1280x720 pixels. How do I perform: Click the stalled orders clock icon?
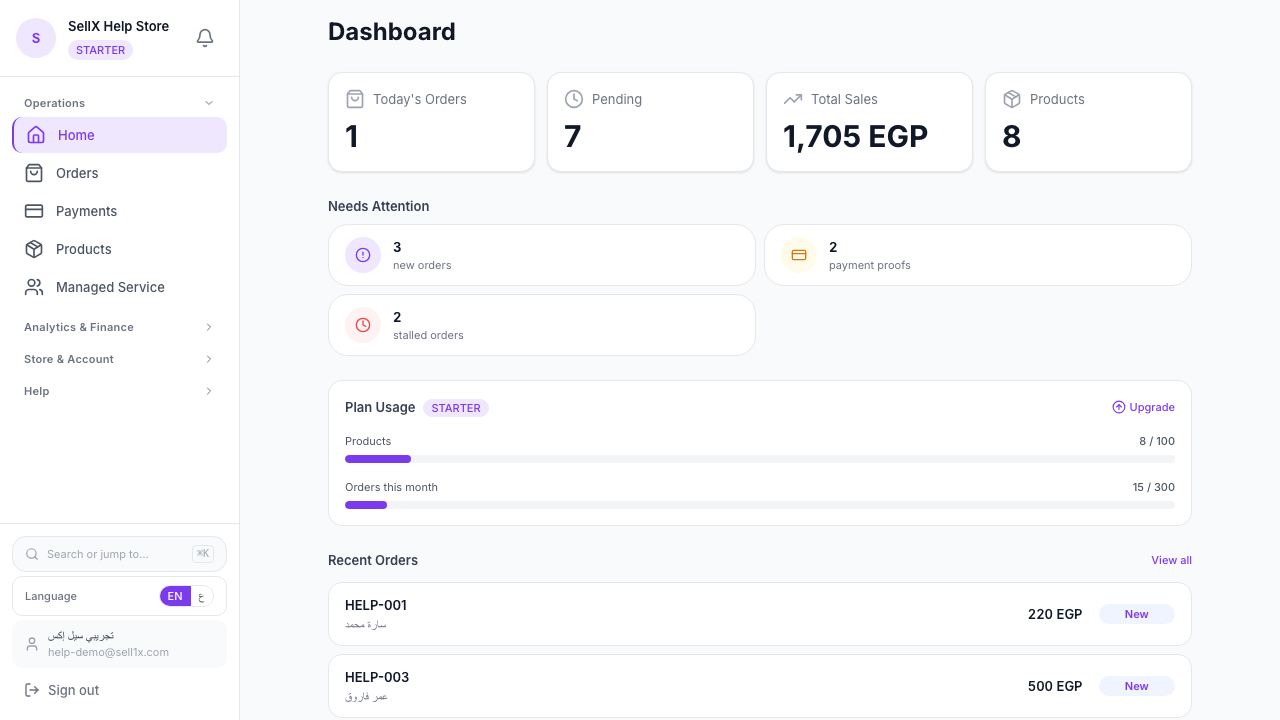(362, 325)
